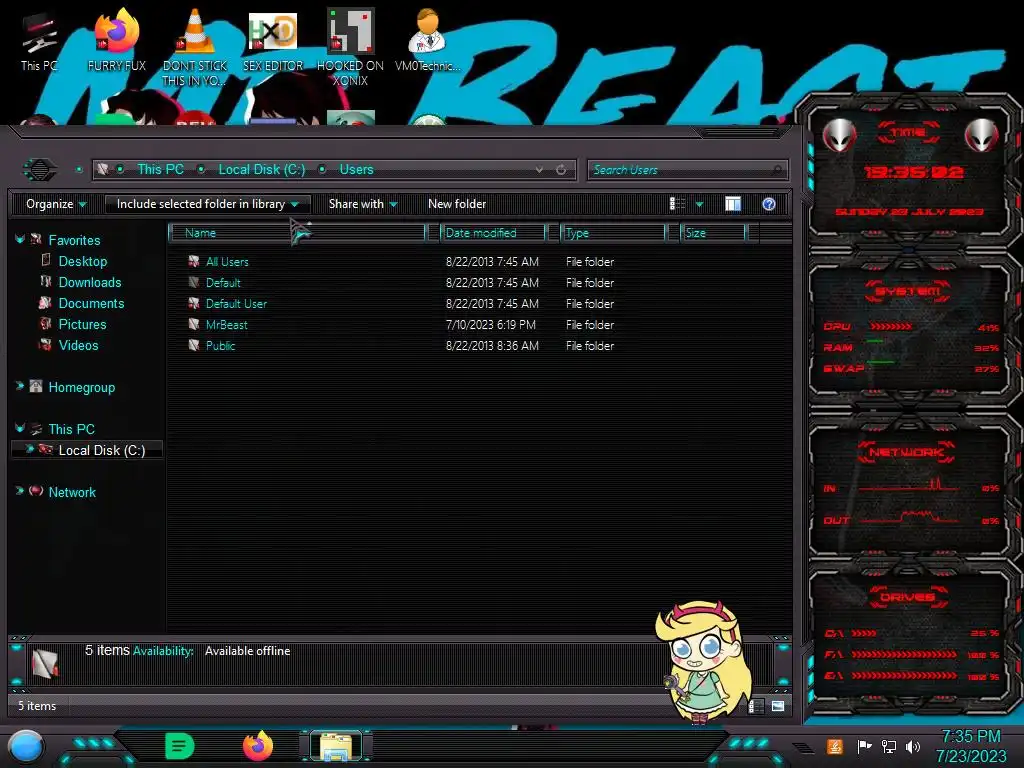Open Firefox from the taskbar
Image resolution: width=1024 pixels, height=768 pixels.
(258, 746)
